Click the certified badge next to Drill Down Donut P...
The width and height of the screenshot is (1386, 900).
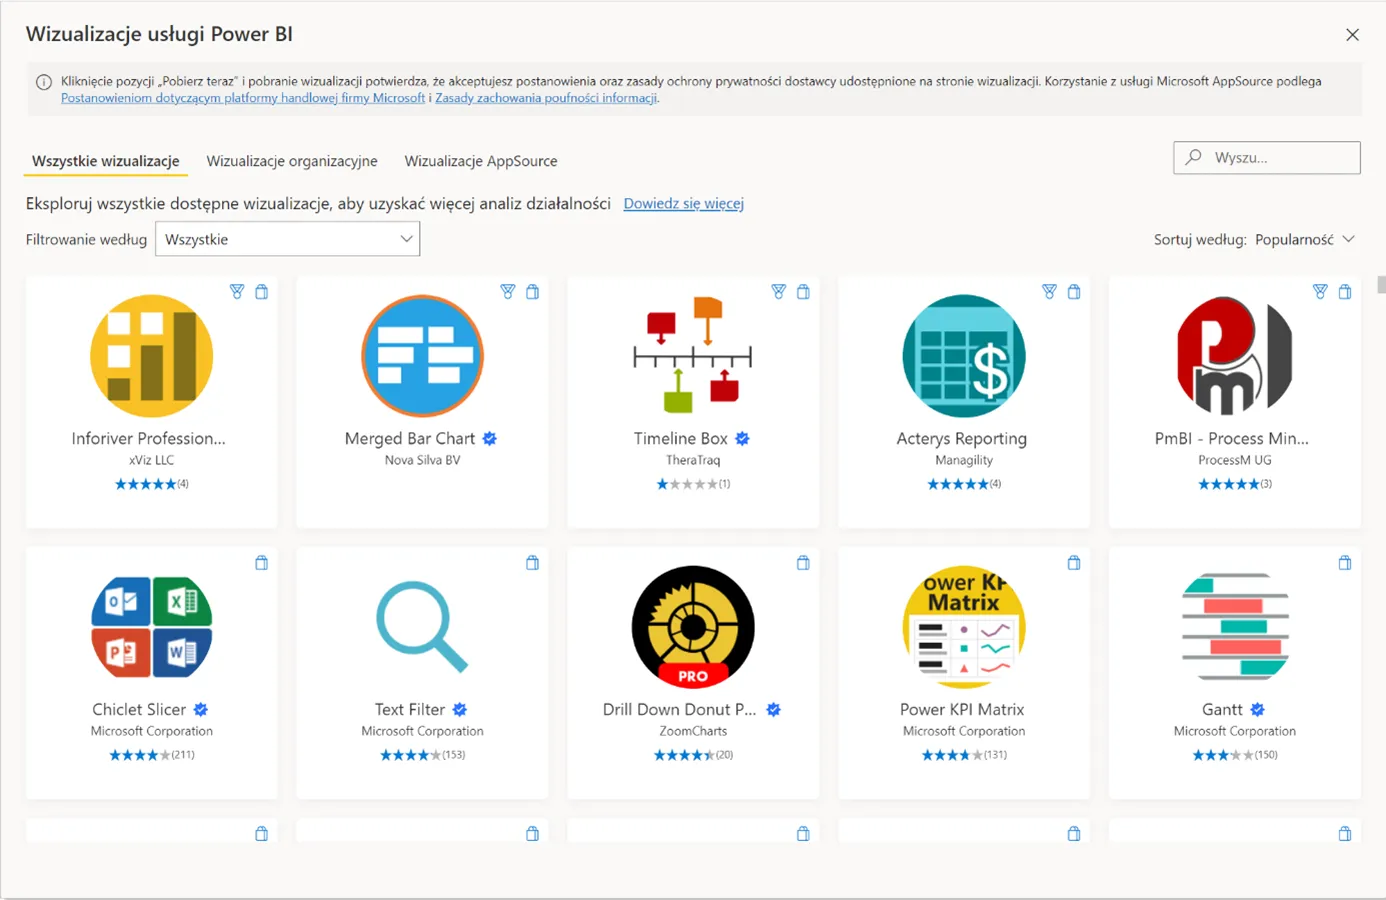click(774, 709)
